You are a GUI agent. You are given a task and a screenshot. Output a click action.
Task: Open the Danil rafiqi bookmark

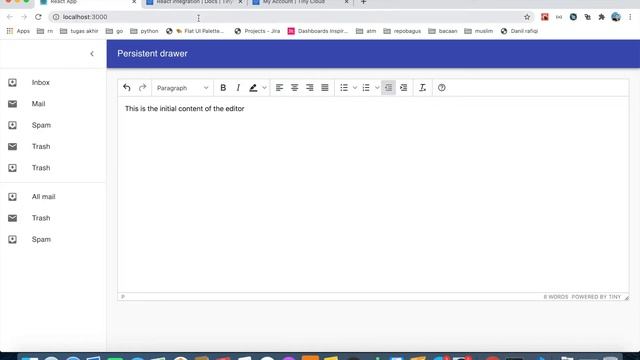(x=519, y=31)
